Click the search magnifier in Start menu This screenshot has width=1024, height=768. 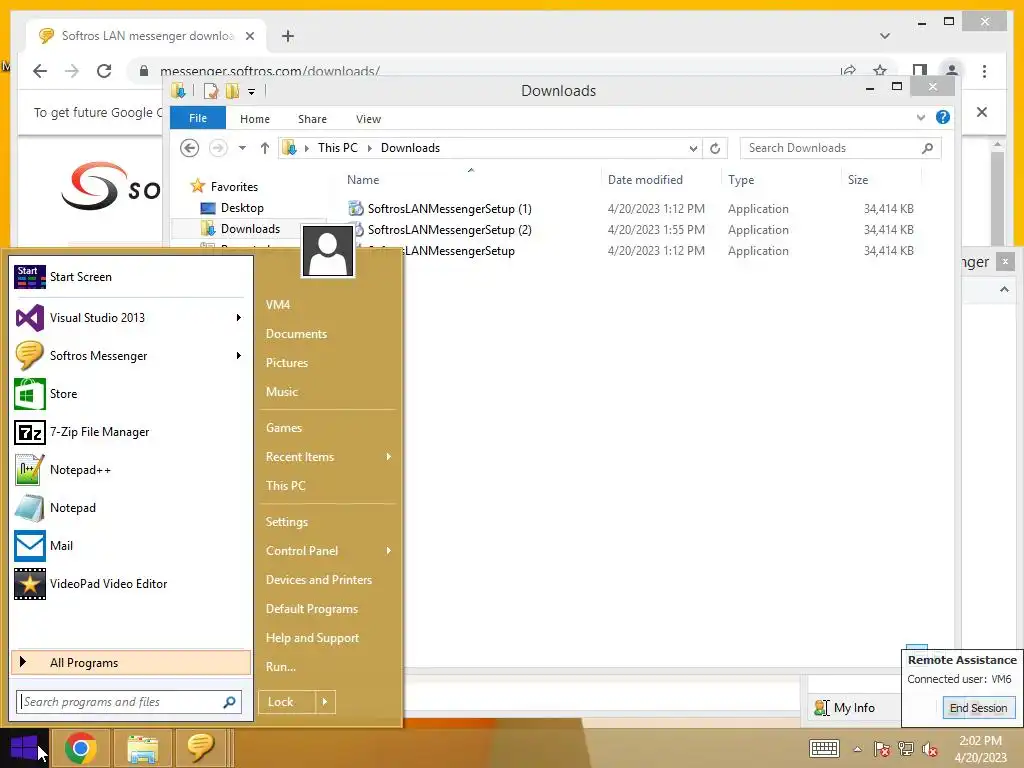point(229,702)
